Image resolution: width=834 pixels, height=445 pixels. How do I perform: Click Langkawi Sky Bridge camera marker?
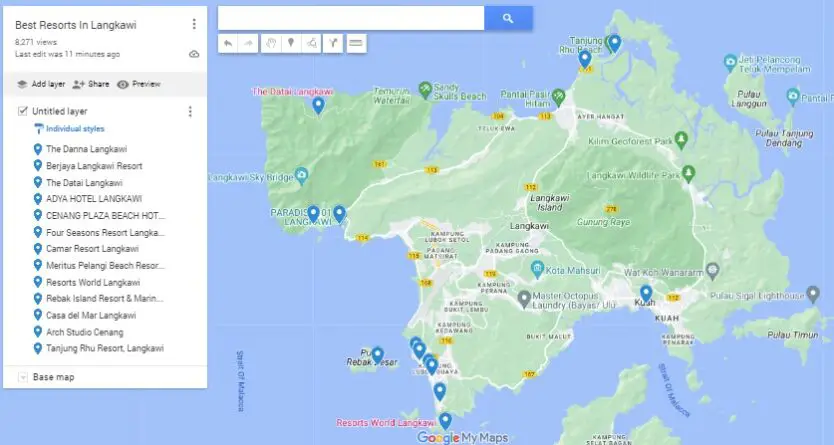pos(302,175)
